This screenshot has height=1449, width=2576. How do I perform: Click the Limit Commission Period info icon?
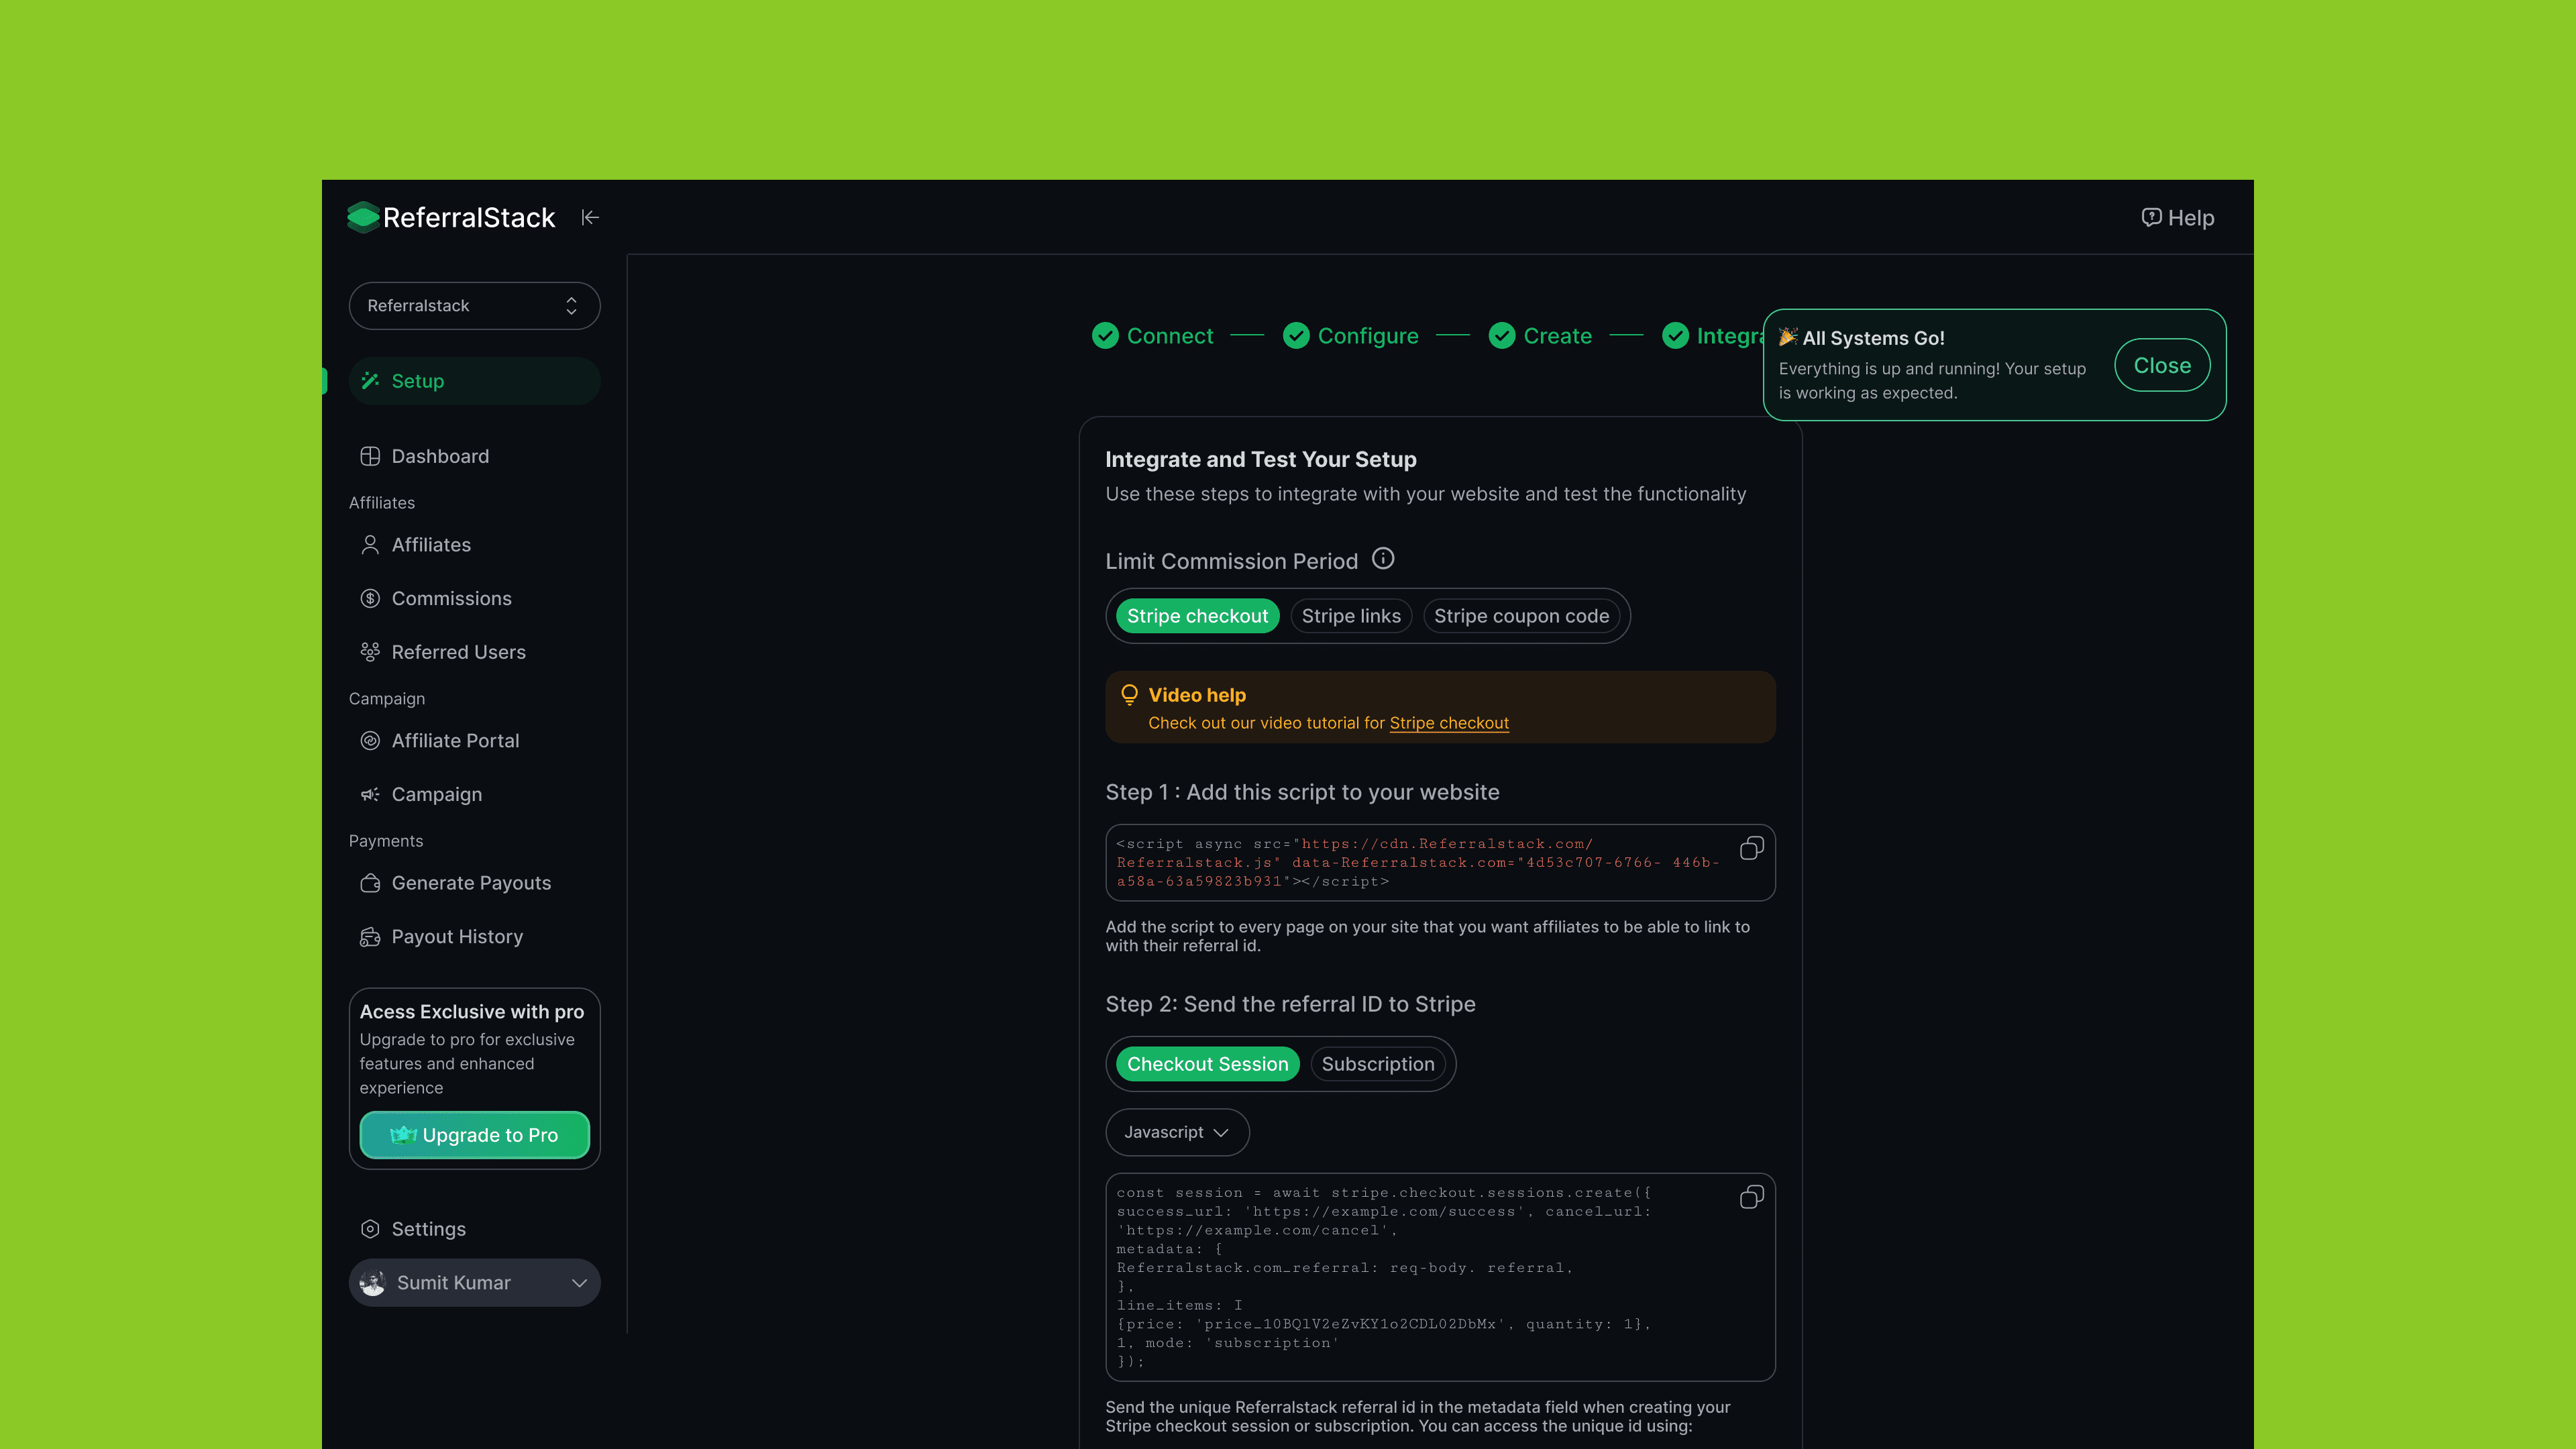point(1382,559)
